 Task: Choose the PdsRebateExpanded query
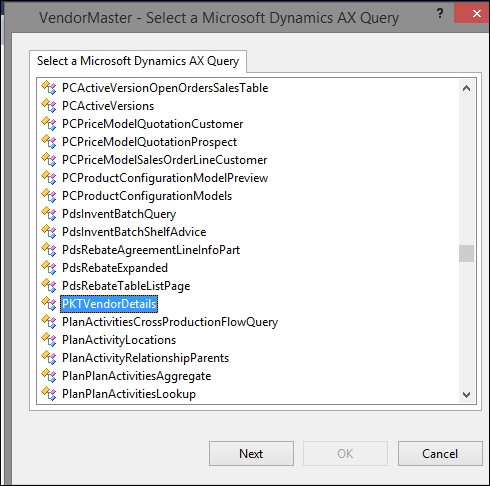115,268
